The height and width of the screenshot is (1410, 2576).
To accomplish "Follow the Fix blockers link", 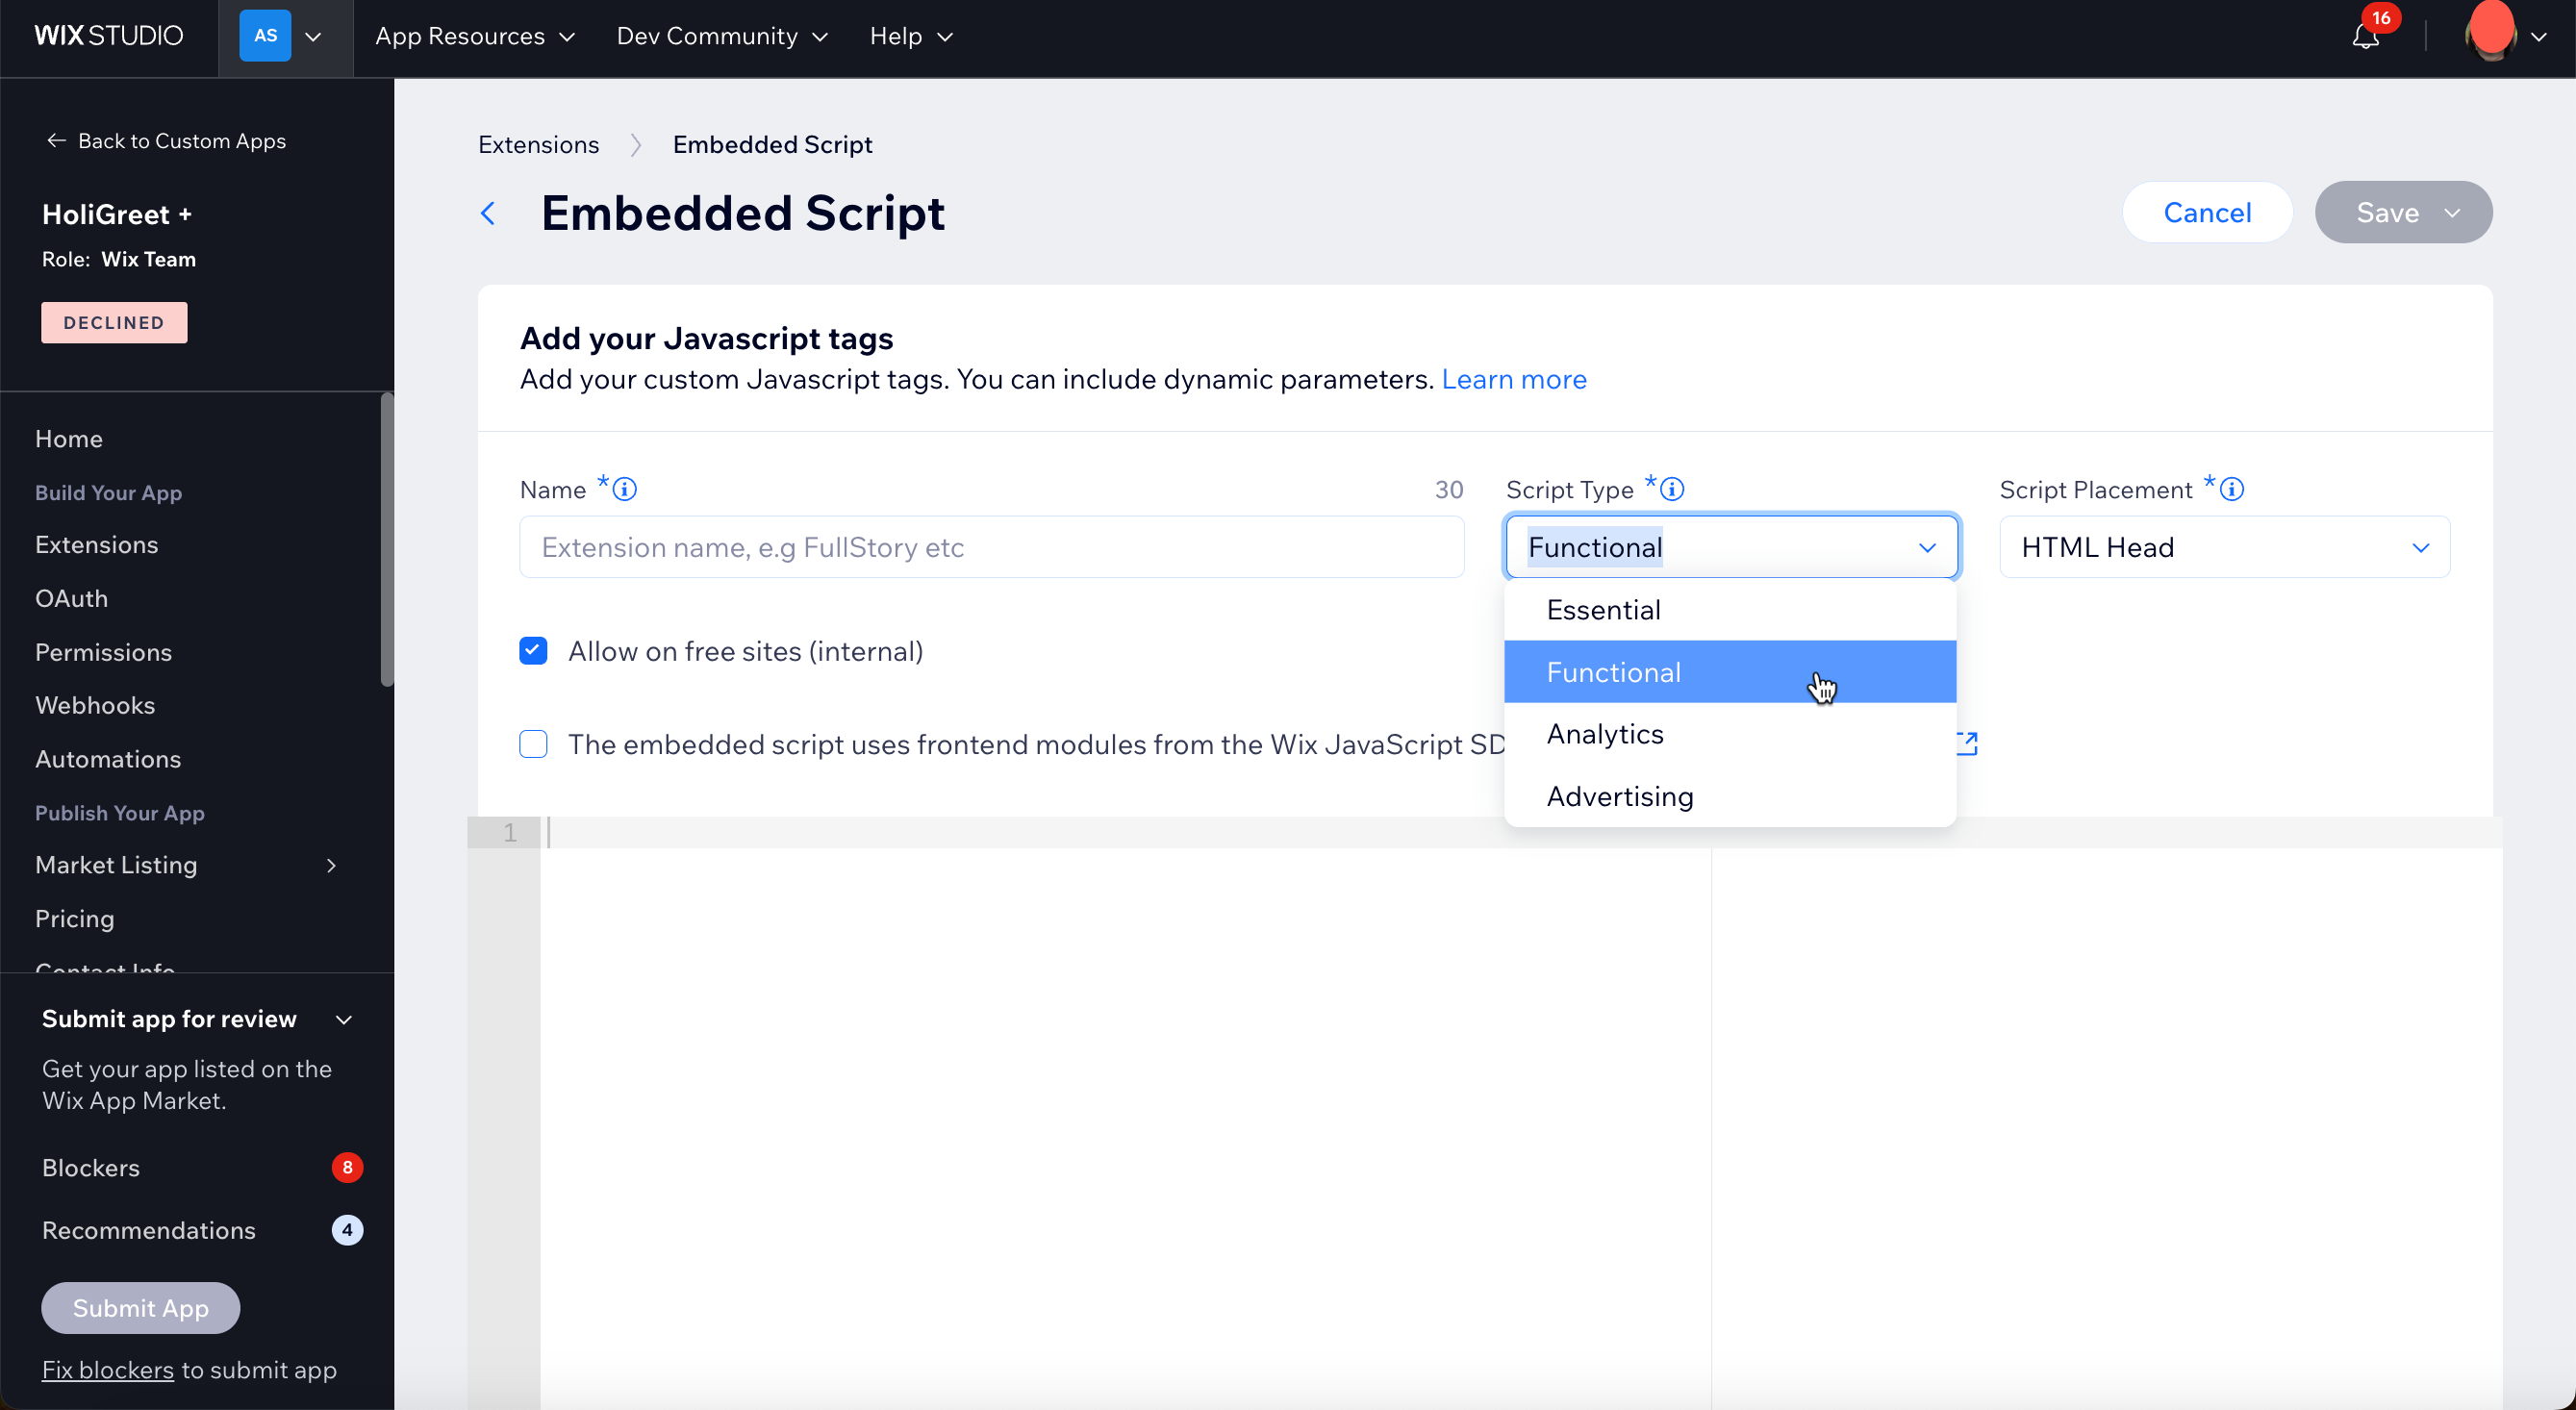I will tap(108, 1370).
